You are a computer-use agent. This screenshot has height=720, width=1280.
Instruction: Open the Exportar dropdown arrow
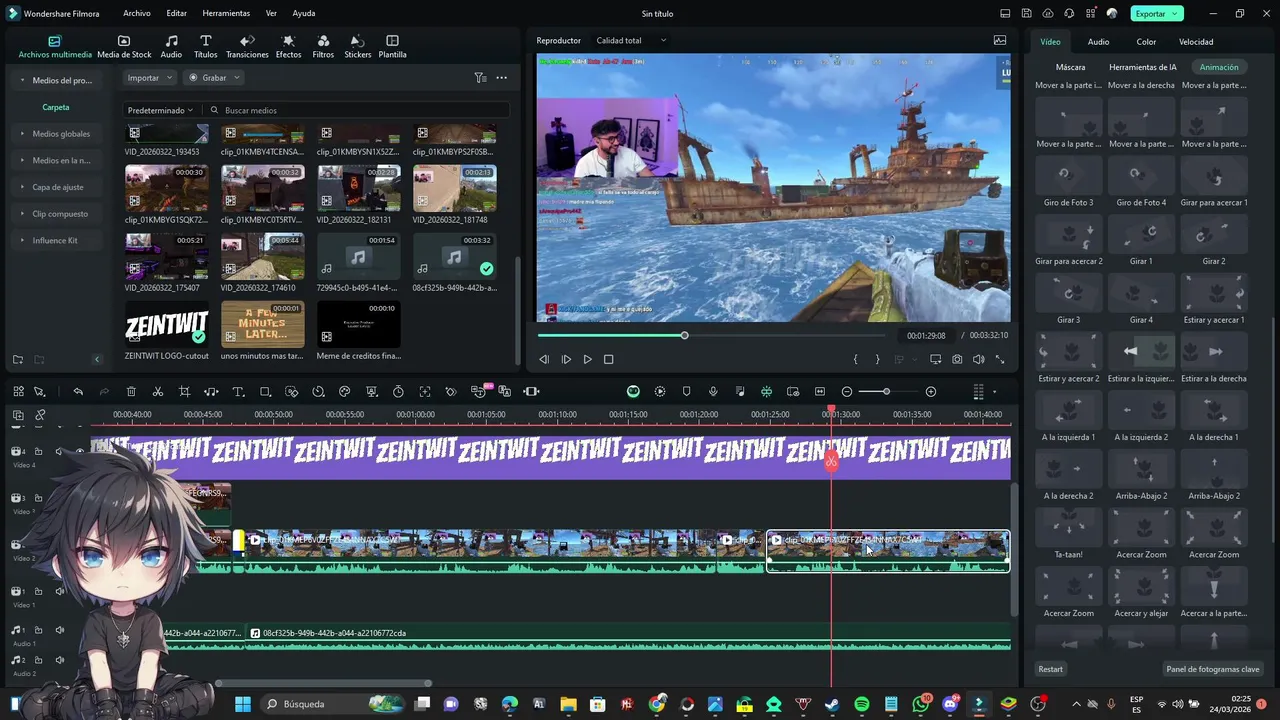pyautogui.click(x=1175, y=14)
